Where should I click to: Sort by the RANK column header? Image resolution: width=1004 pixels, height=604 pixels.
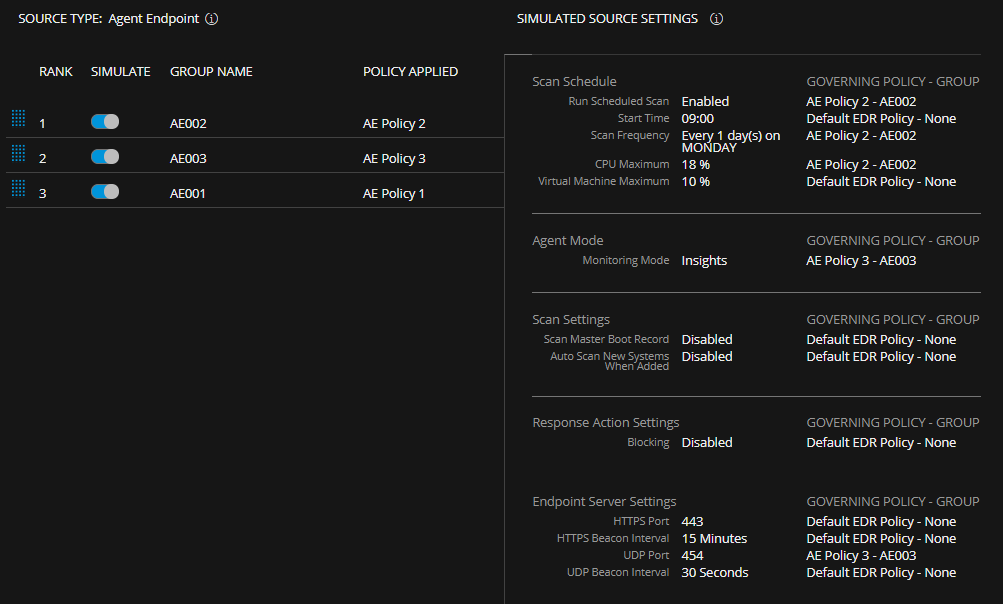[x=55, y=71]
